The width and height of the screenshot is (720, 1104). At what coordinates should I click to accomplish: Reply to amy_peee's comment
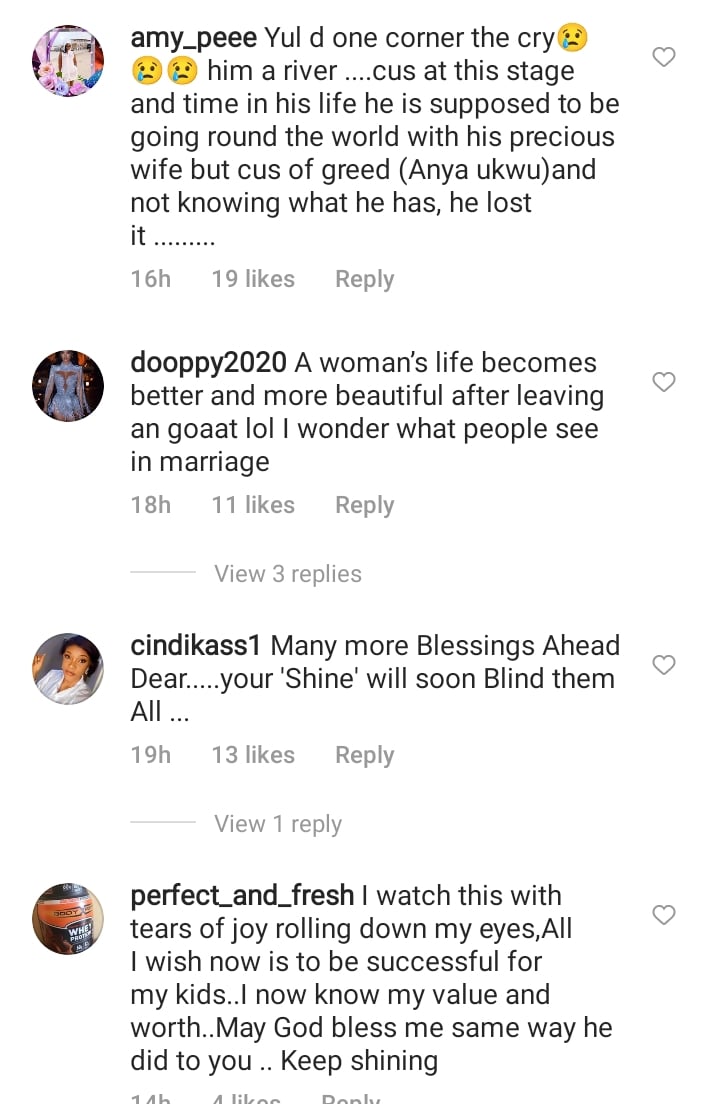(364, 279)
